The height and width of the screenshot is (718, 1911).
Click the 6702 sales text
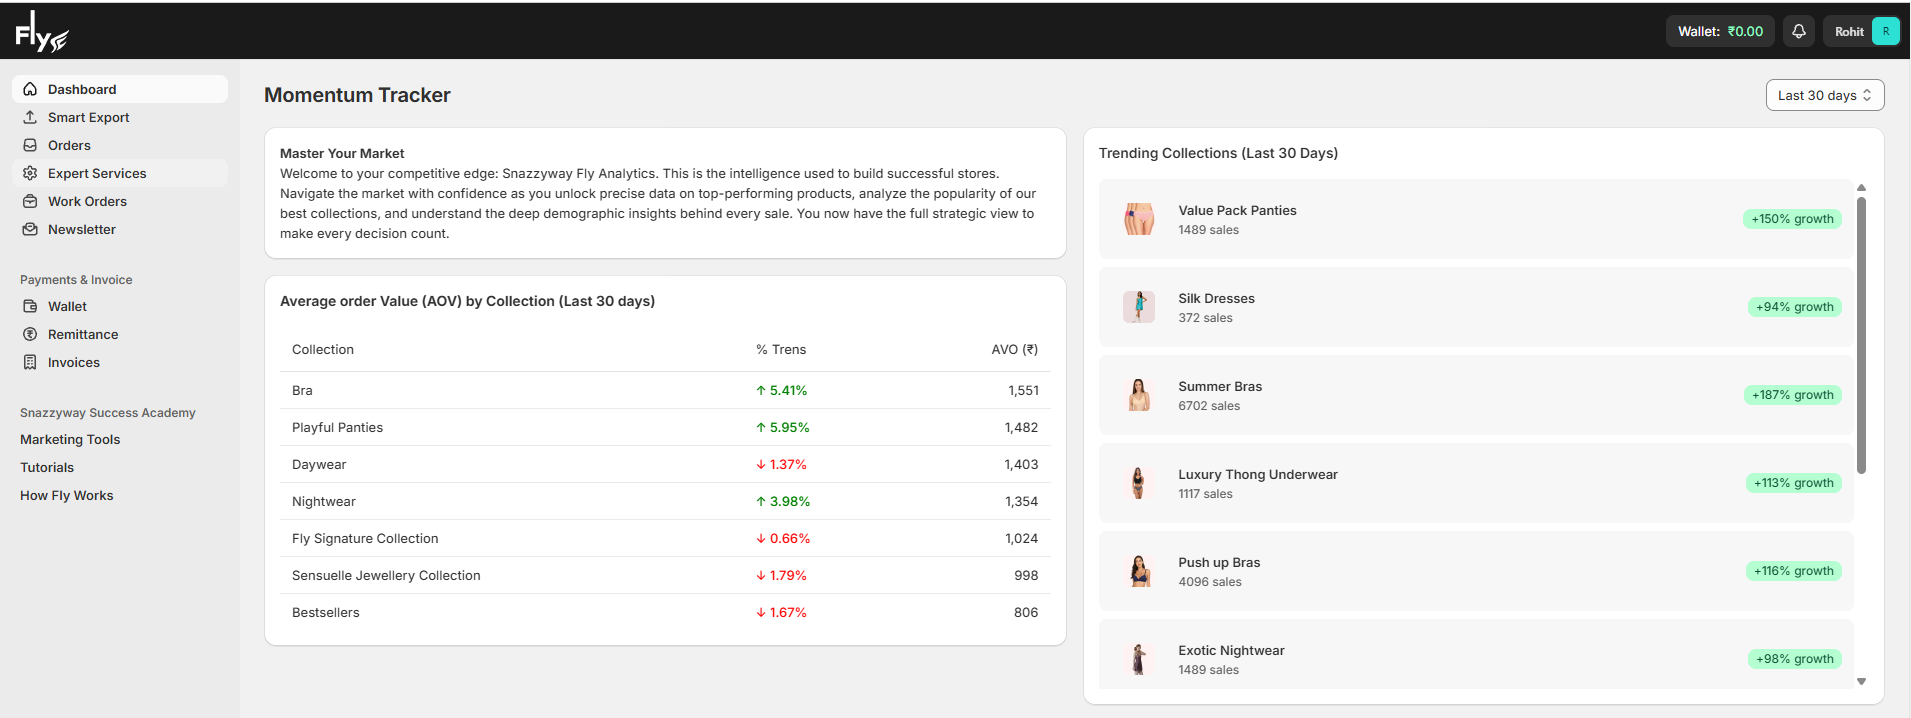point(1209,406)
